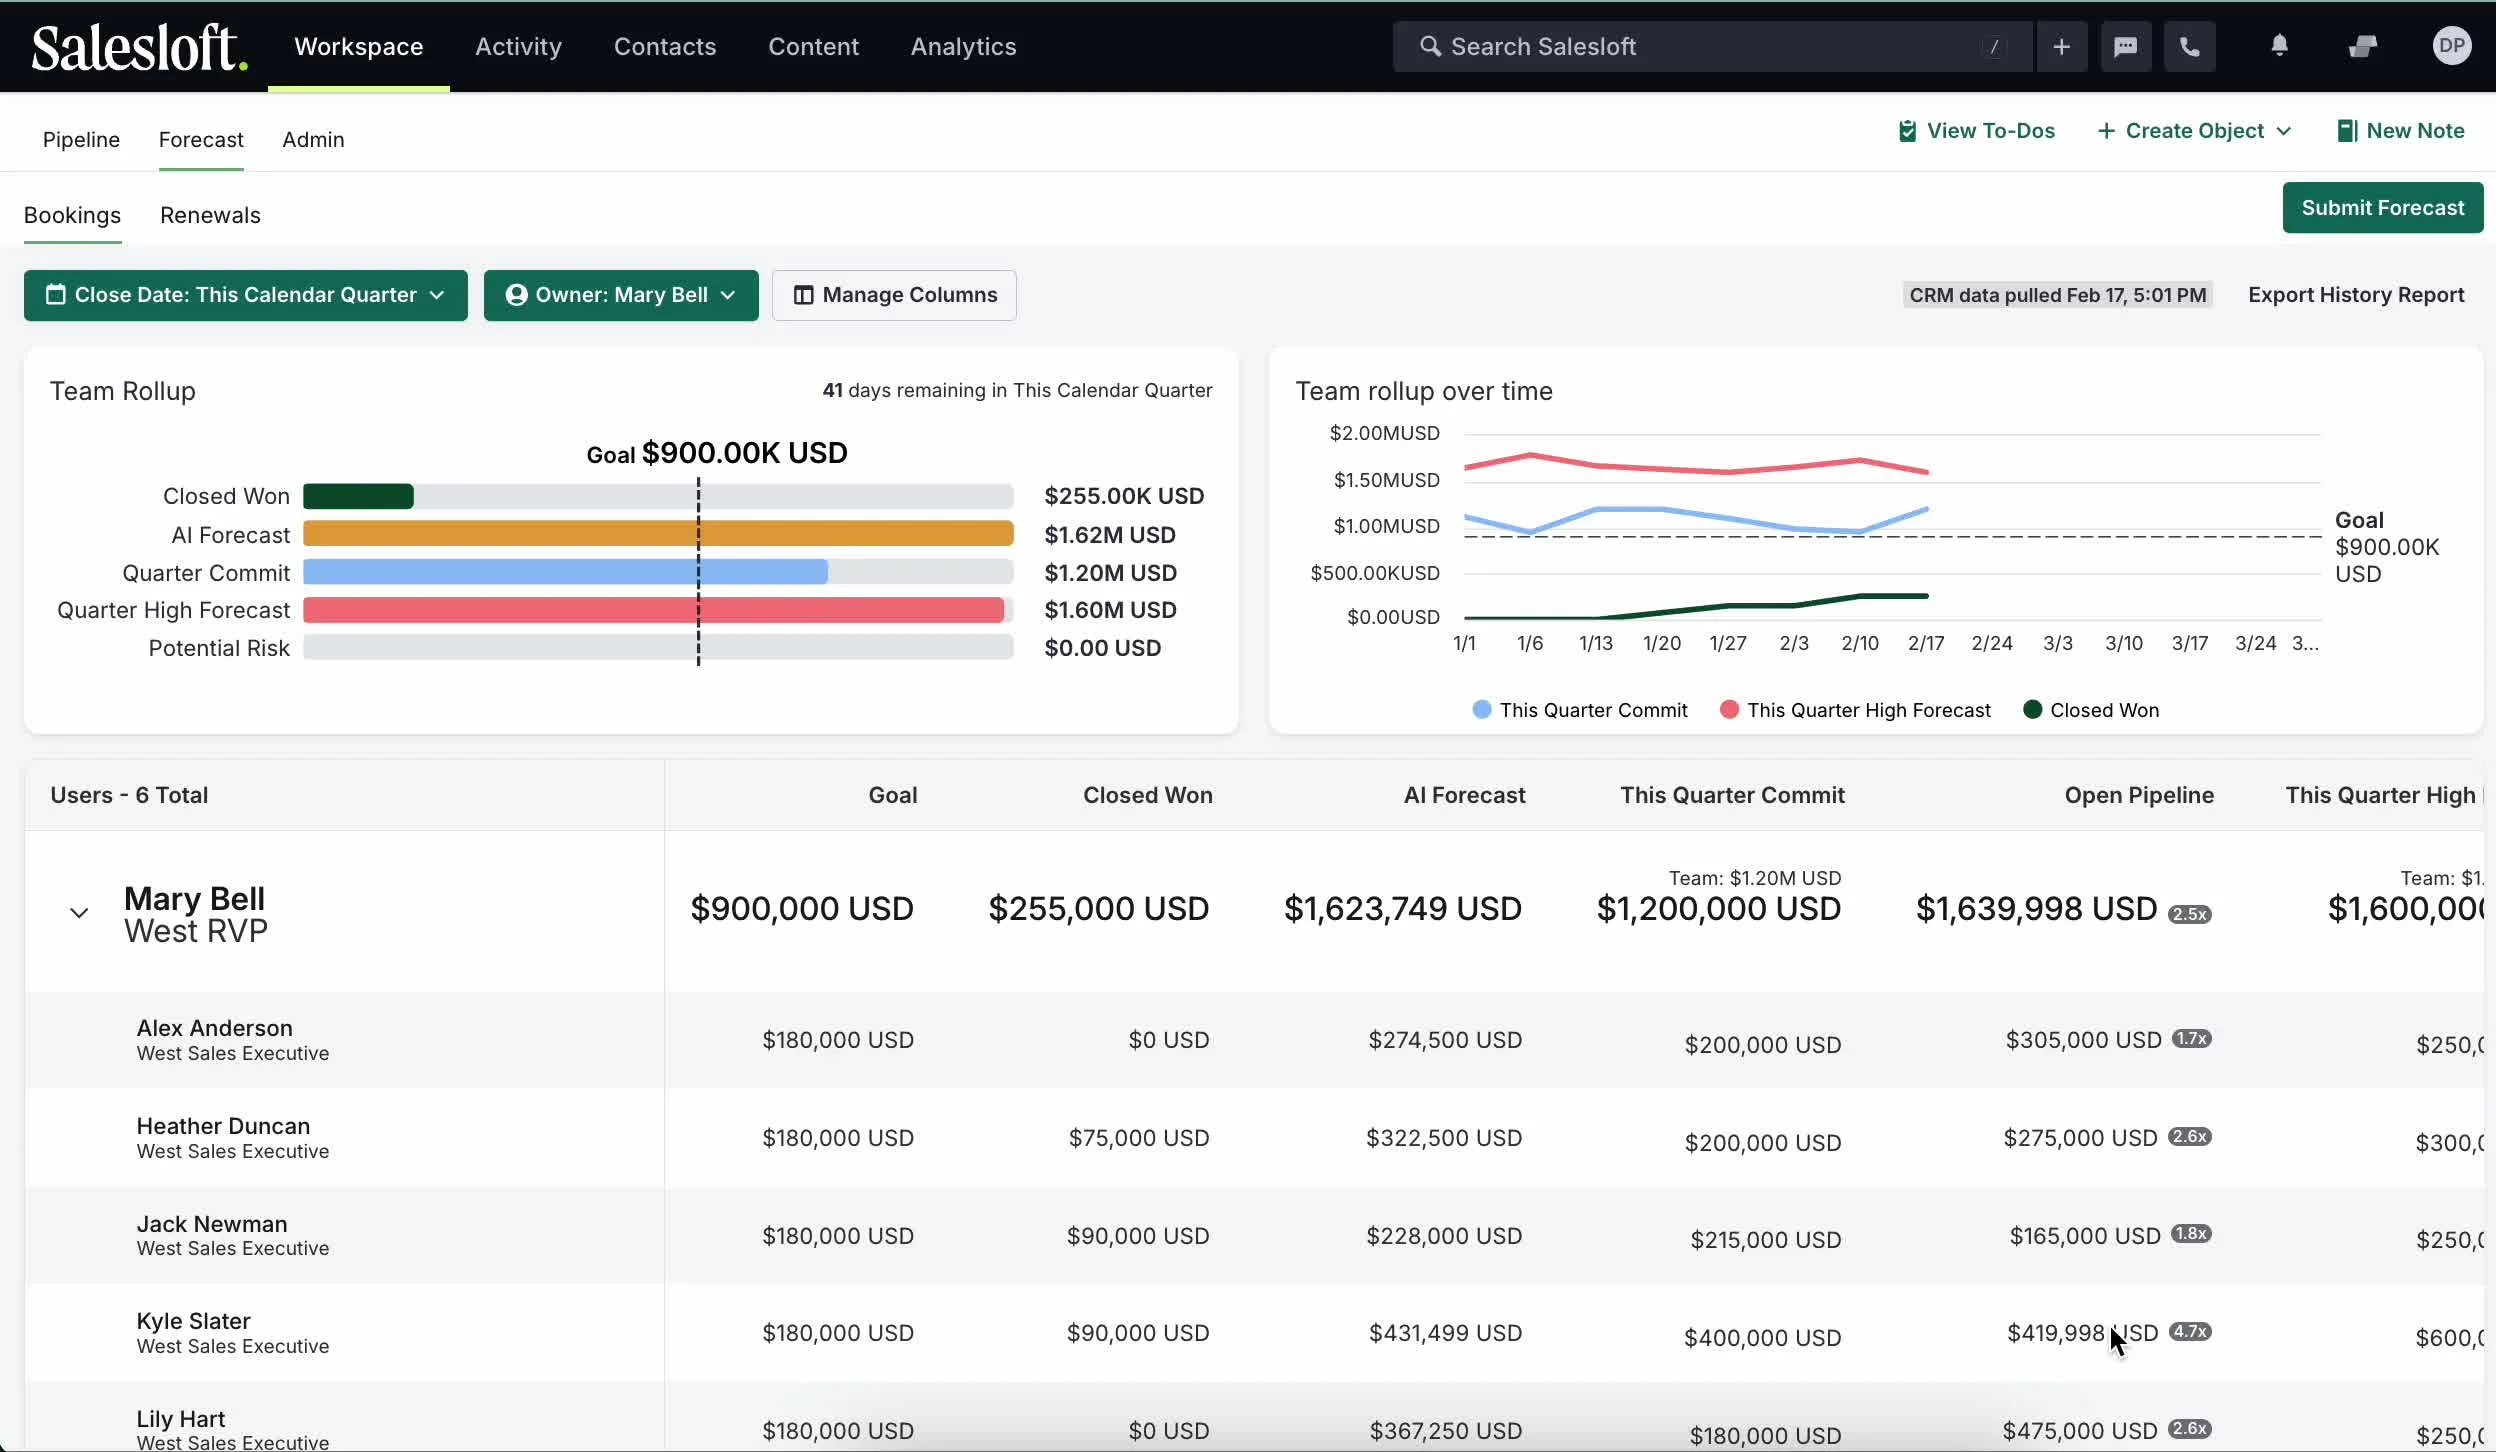
Task: Open Create Object dropdown
Action: (2194, 131)
